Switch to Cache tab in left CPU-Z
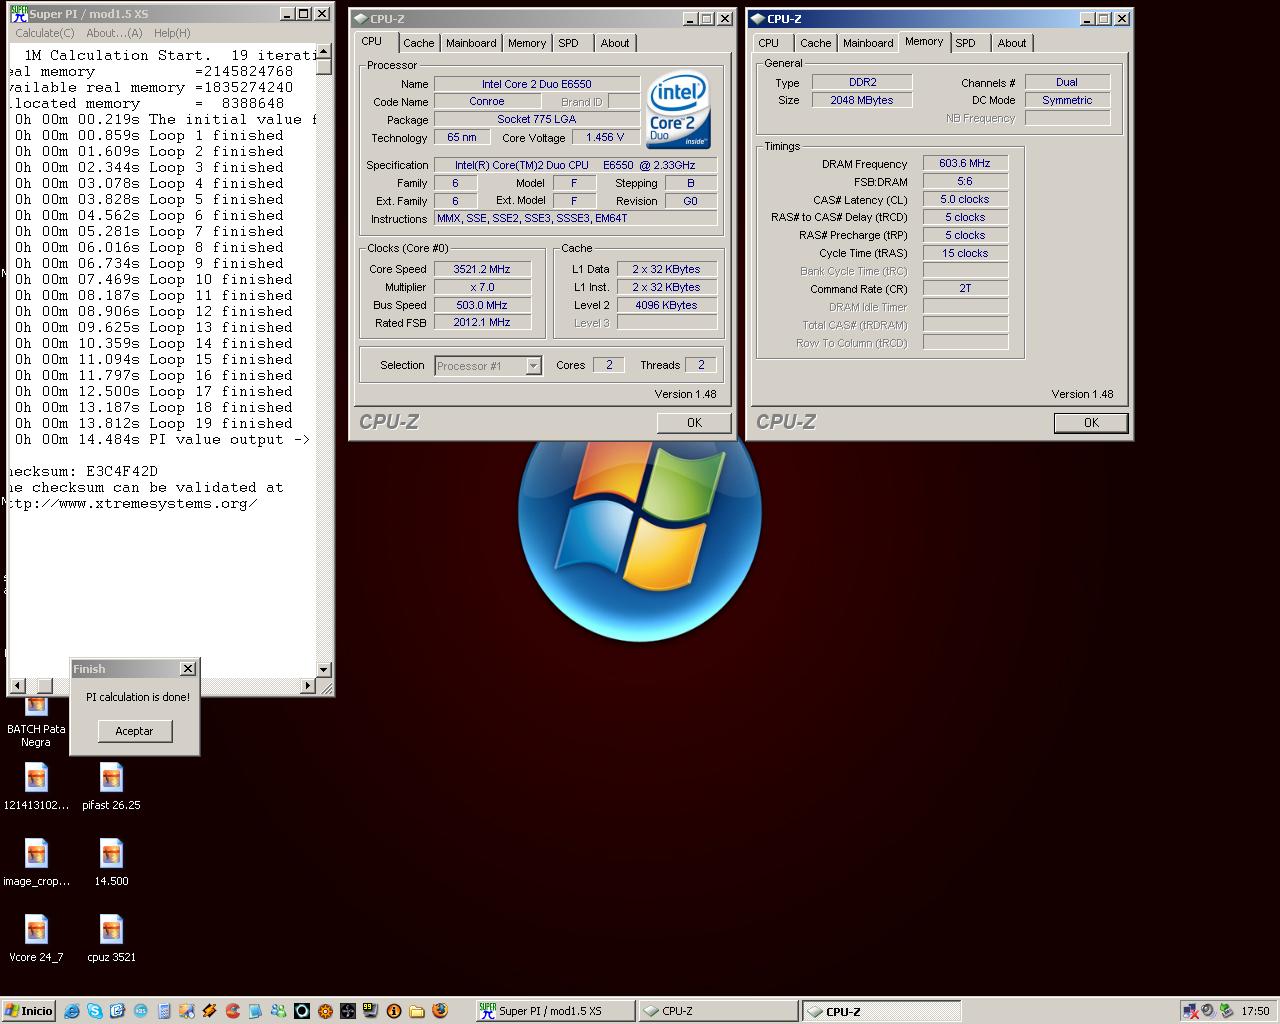 pyautogui.click(x=419, y=43)
